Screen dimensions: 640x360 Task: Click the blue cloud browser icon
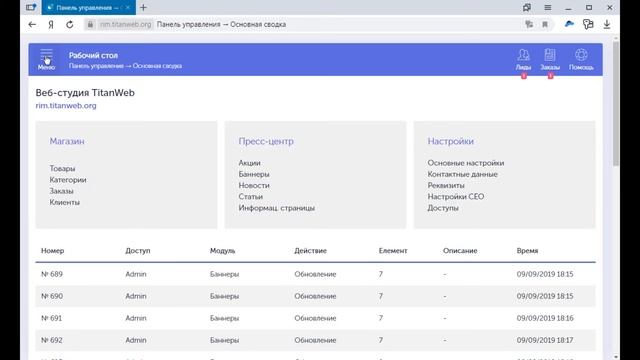(x=569, y=24)
